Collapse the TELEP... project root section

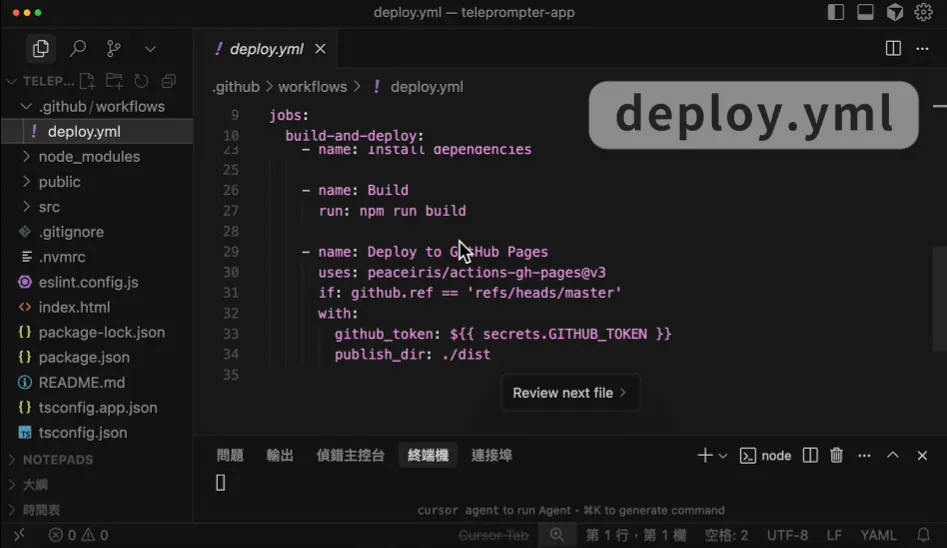[x=48, y=81]
